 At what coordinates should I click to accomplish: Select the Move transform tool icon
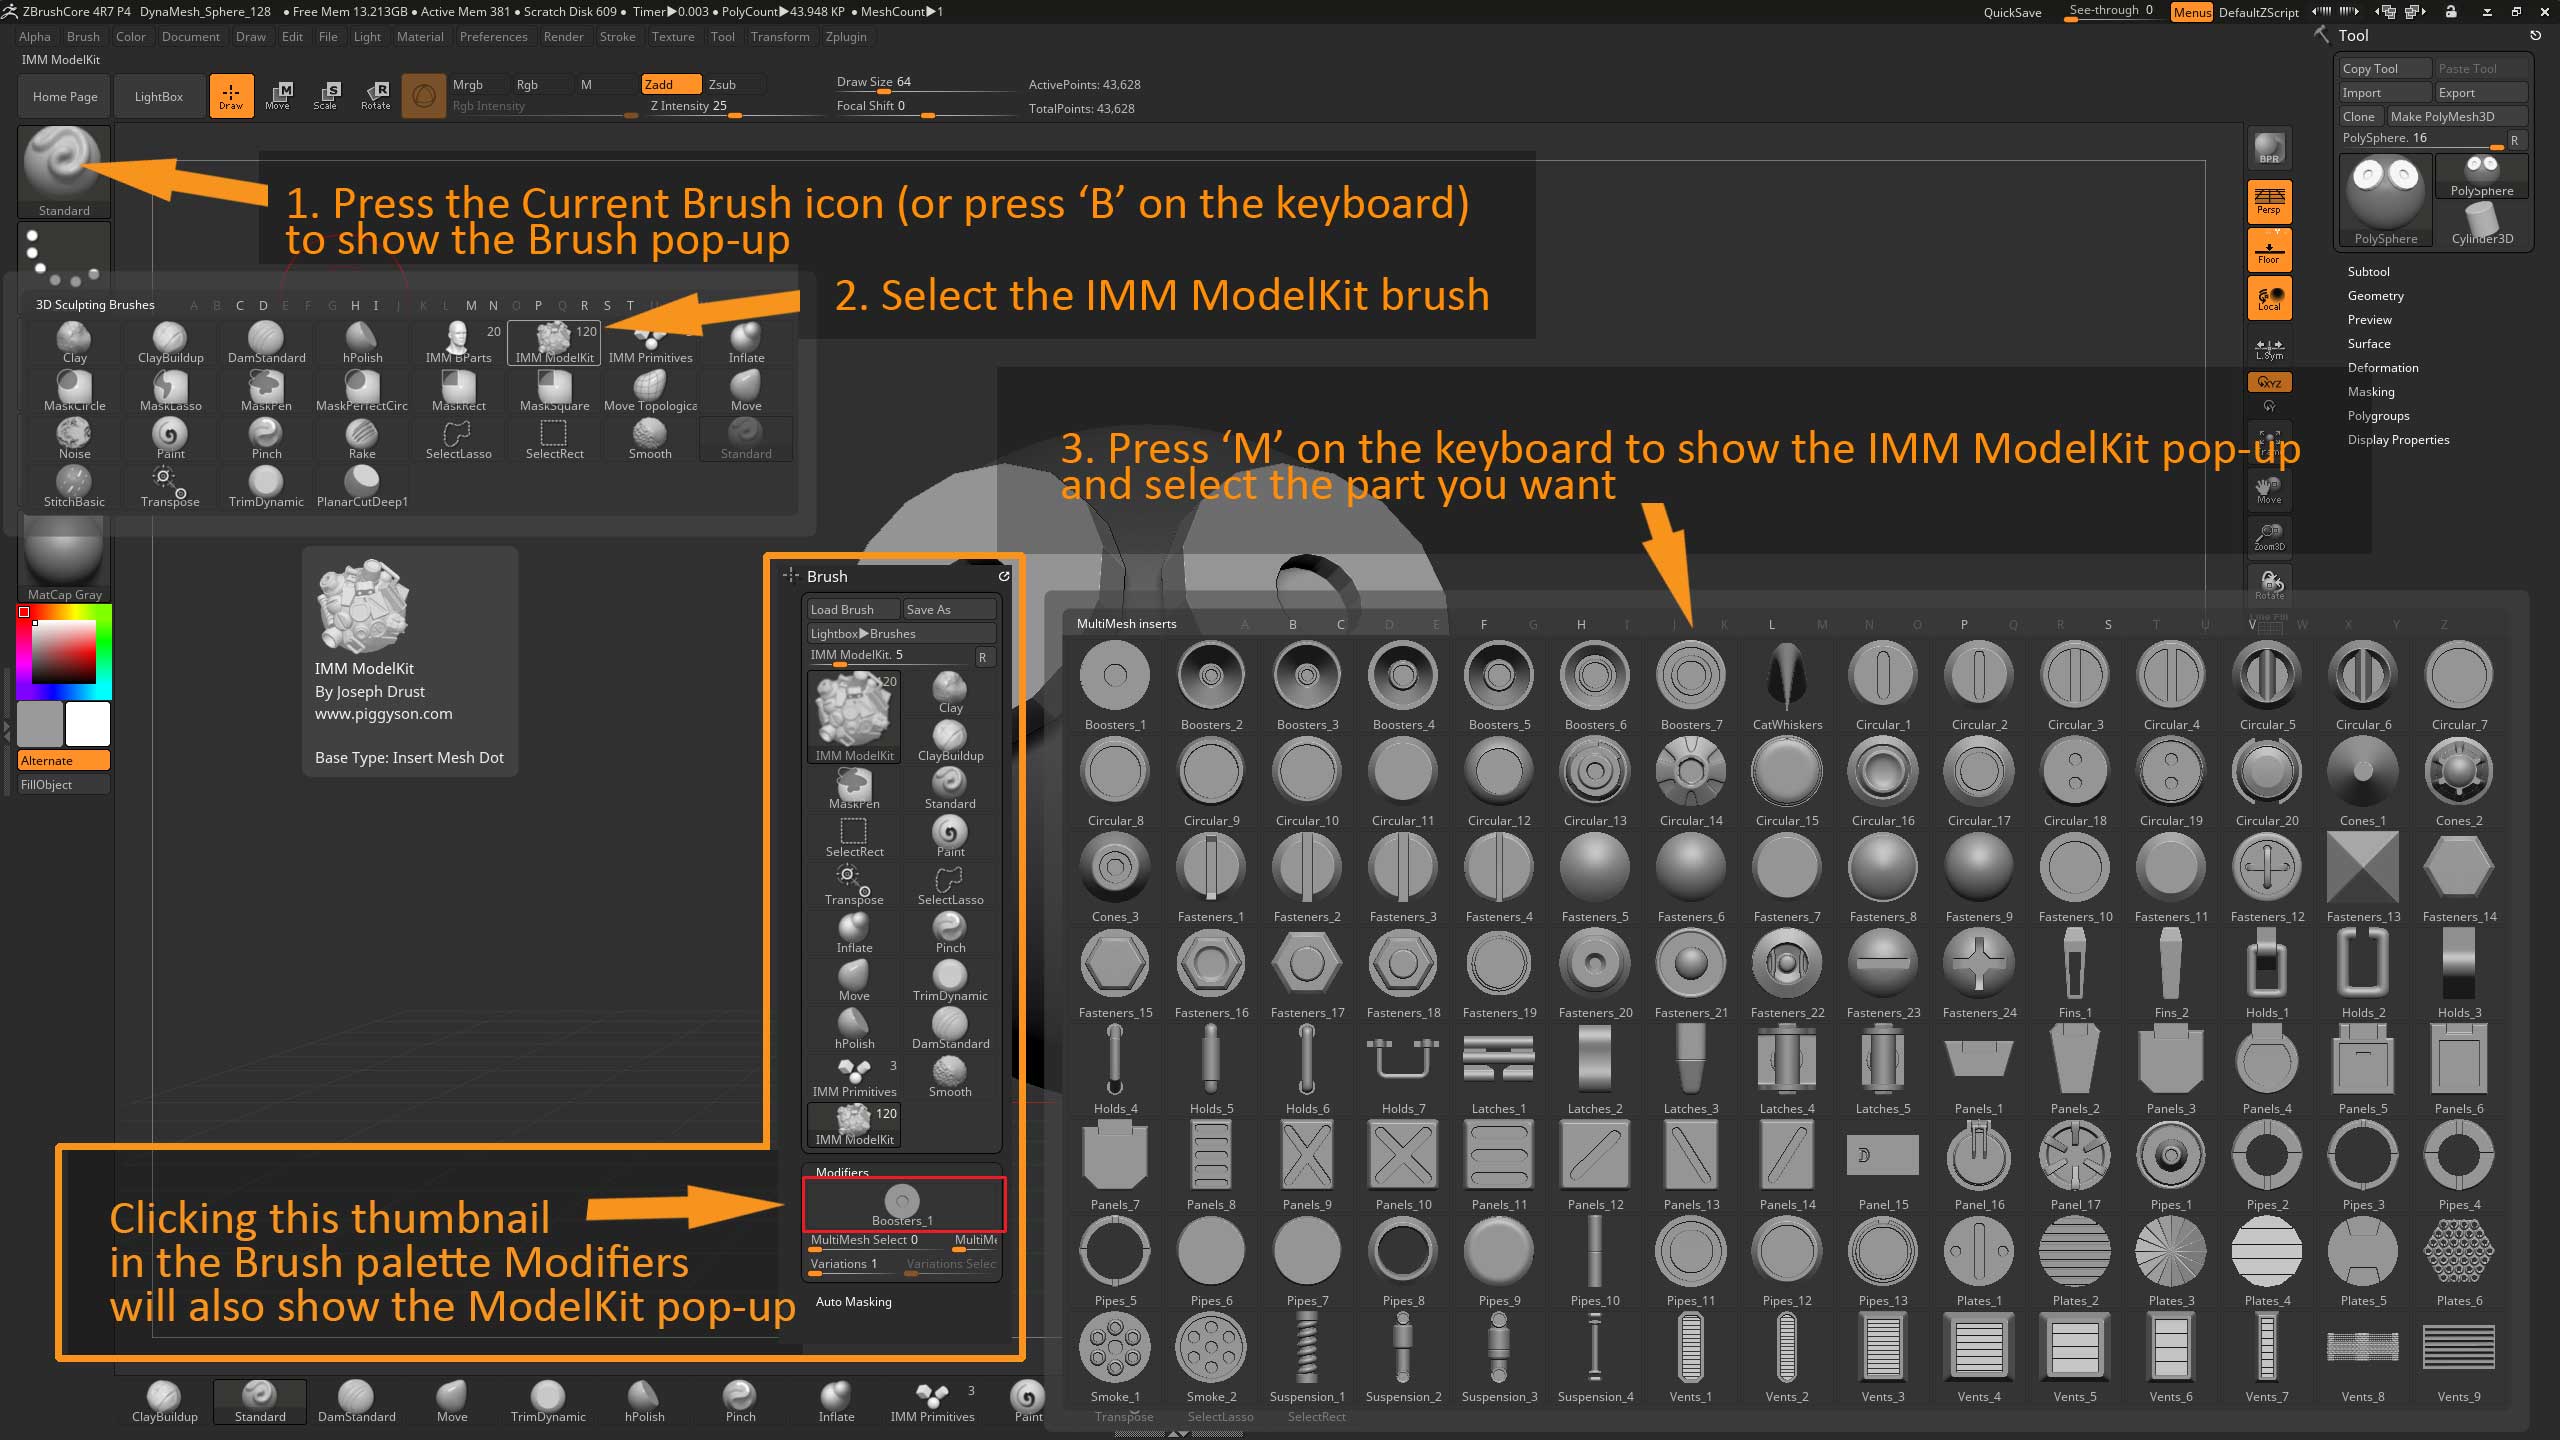278,95
